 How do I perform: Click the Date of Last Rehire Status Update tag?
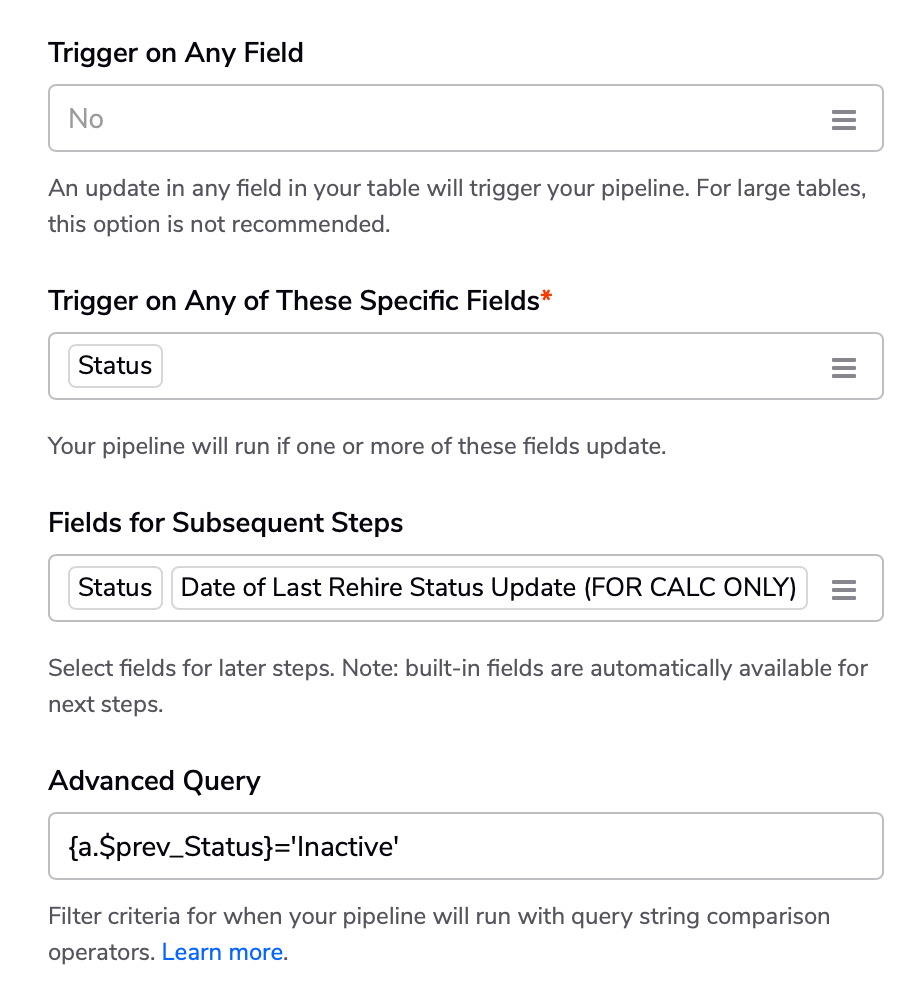coord(489,588)
